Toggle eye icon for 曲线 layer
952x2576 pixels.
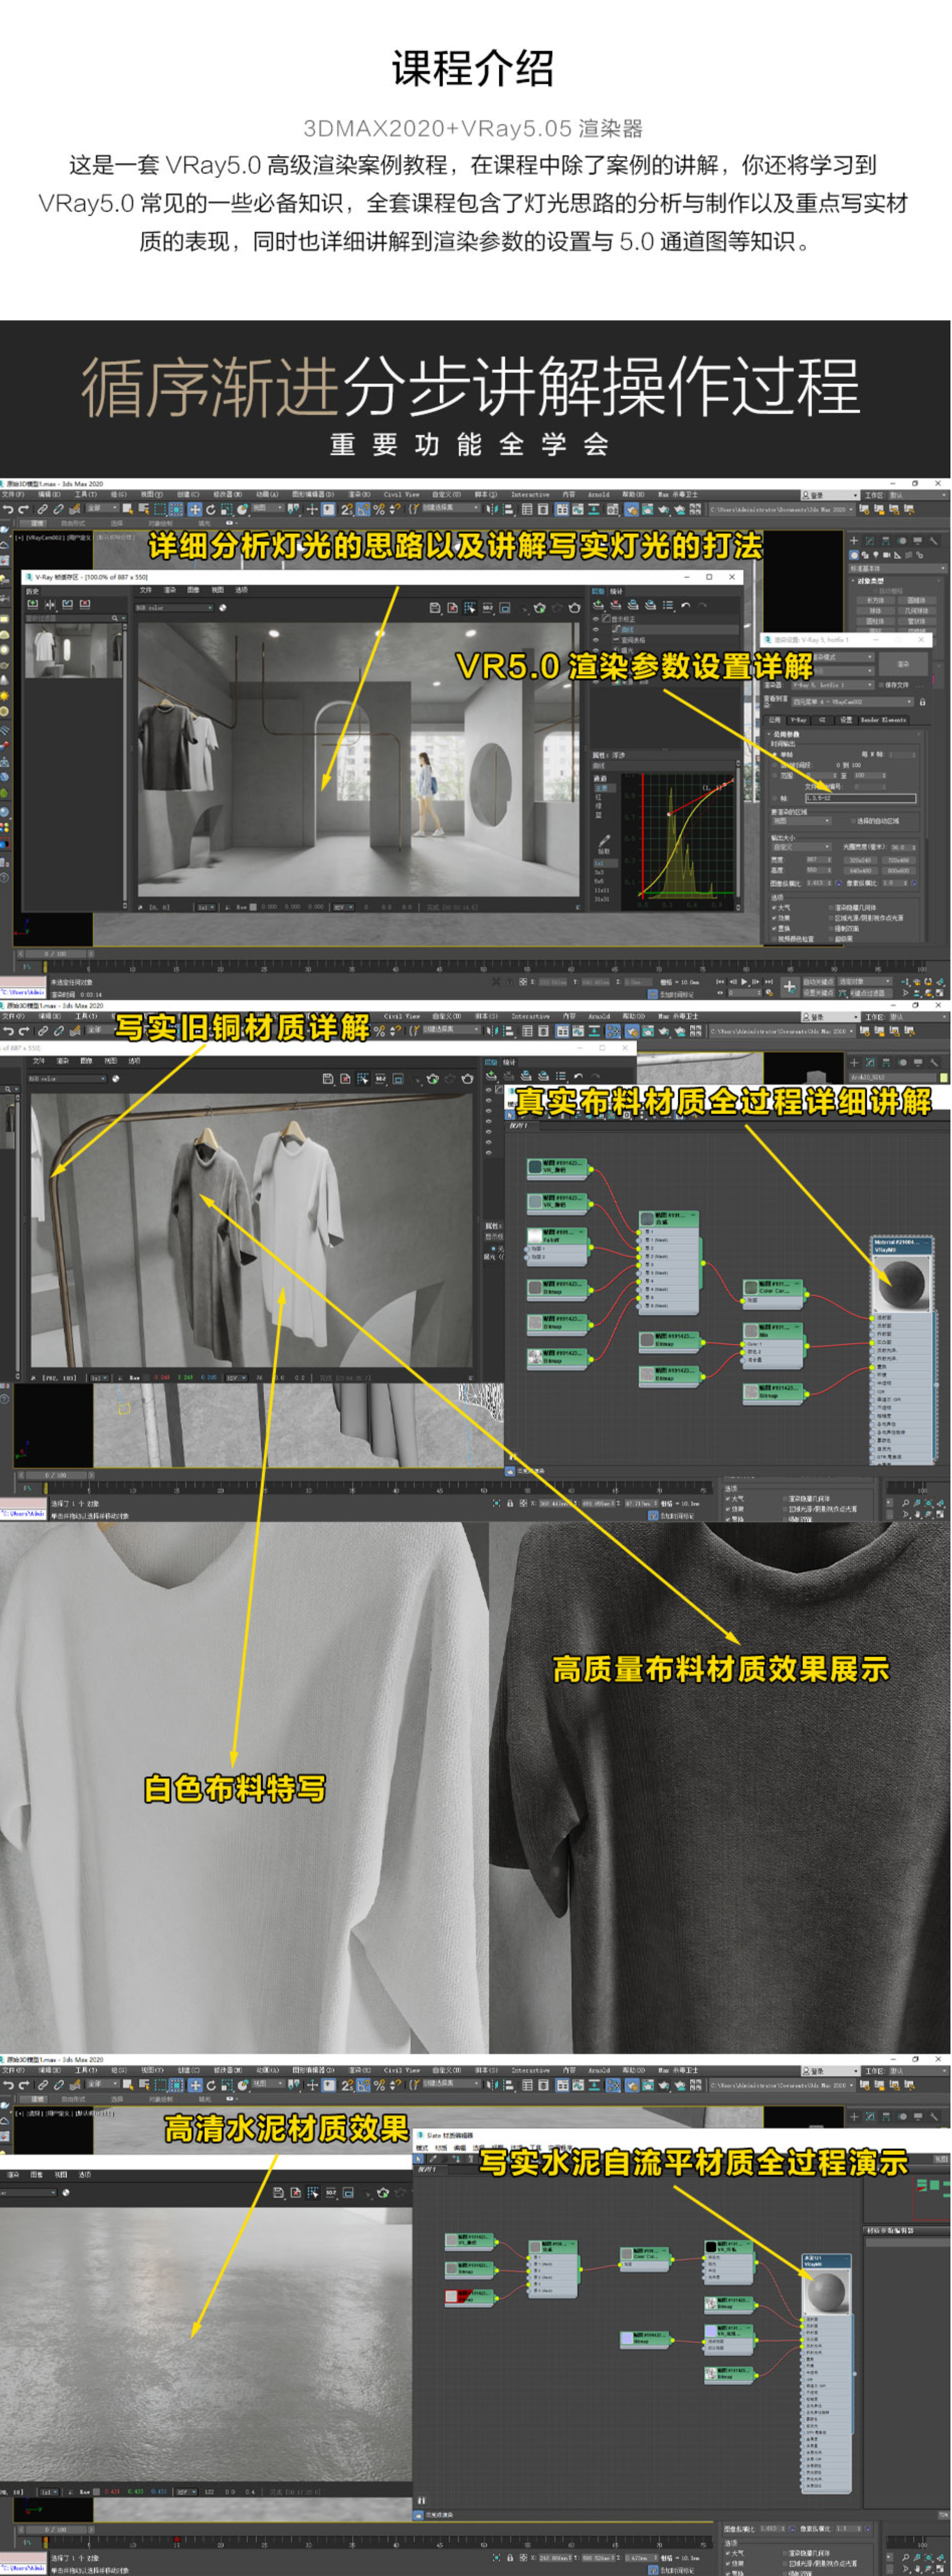point(595,629)
